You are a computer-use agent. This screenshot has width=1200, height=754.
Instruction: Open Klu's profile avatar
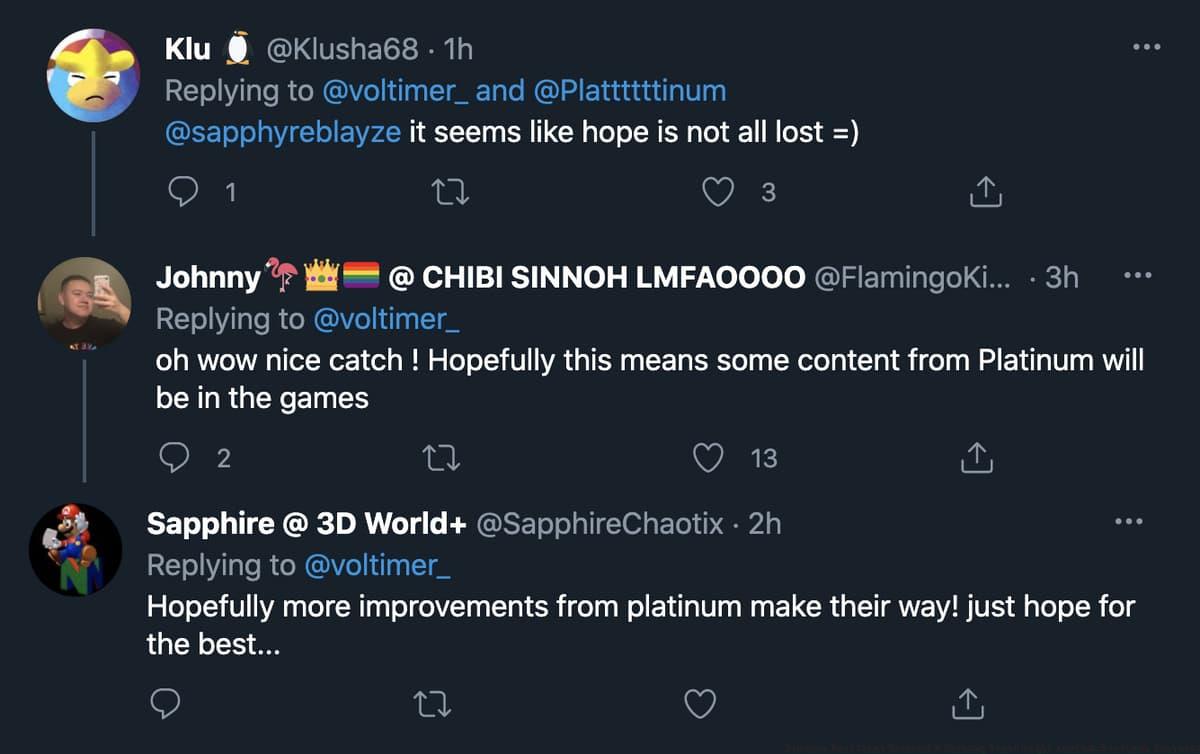pos(93,75)
